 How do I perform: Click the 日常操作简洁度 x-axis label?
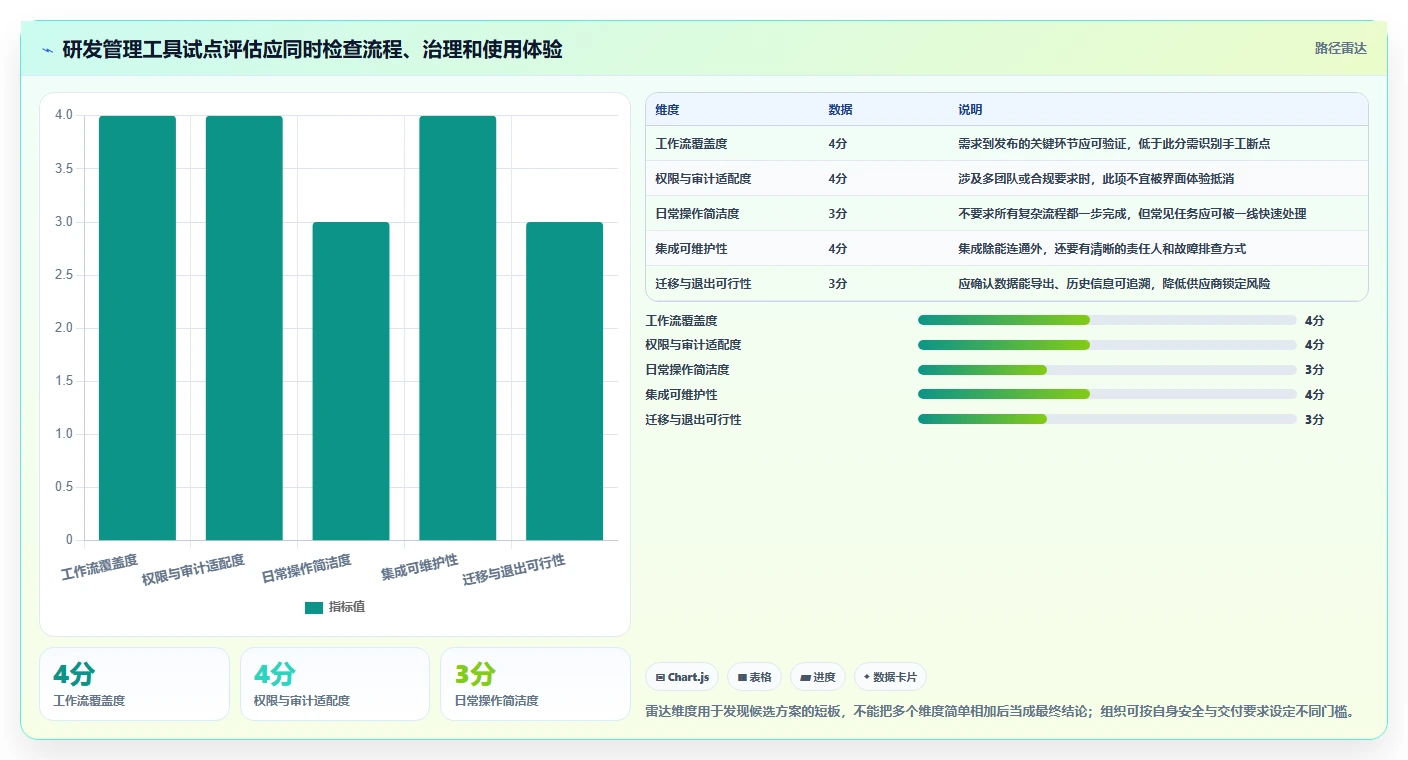pos(307,569)
